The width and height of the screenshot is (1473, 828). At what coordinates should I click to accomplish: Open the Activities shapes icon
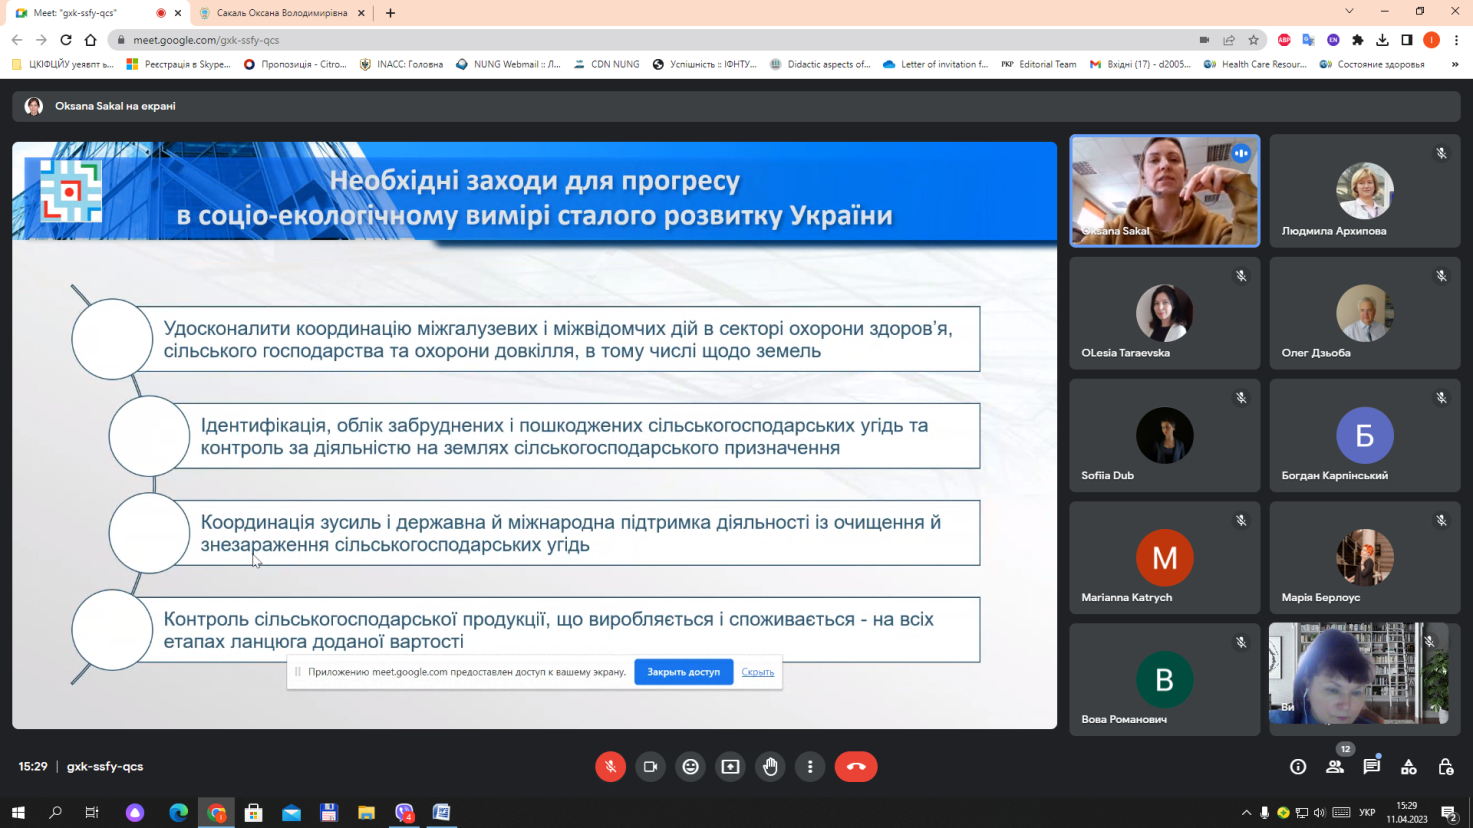tap(1408, 766)
